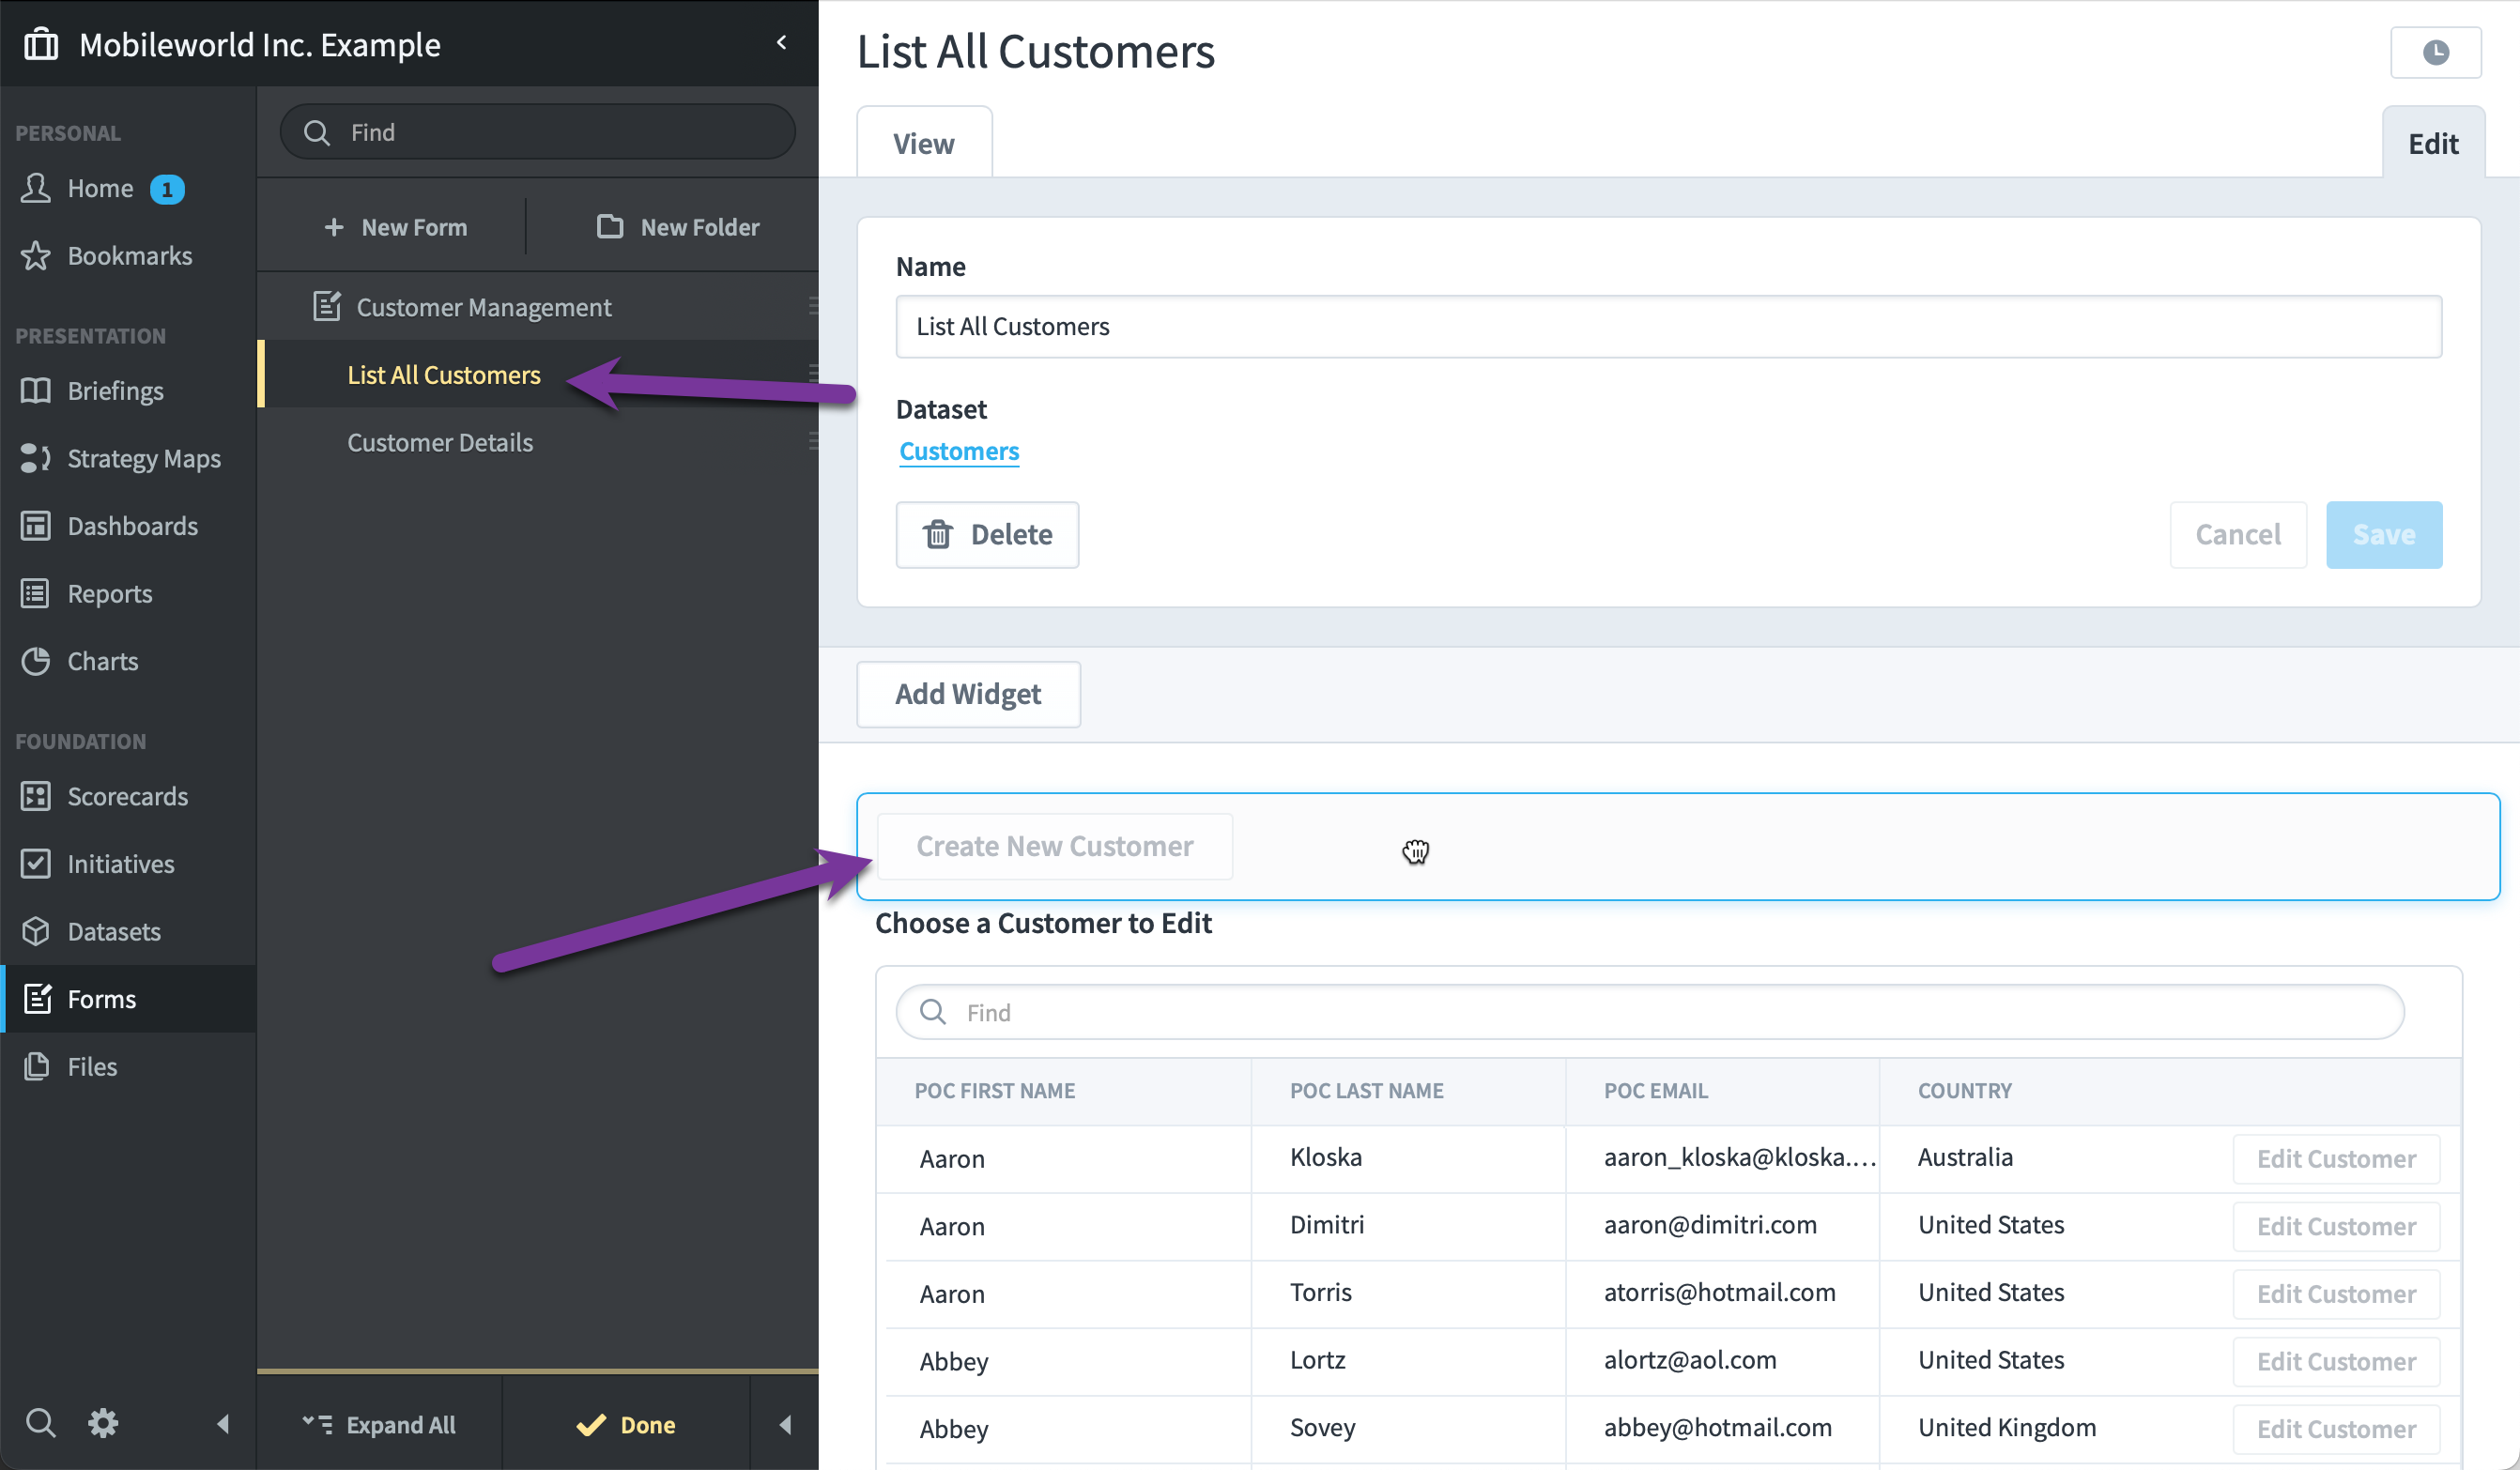This screenshot has width=2520, height=1470.
Task: Collapse forms panel with bottom arrow
Action: [785, 1424]
